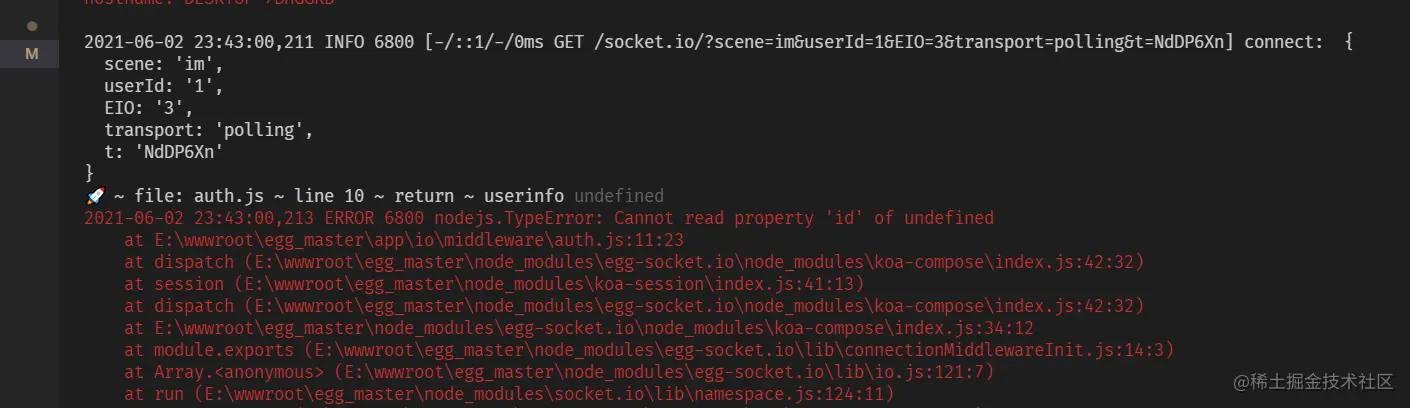Click the t: 'NdDP6Xn' property line

click(164, 152)
